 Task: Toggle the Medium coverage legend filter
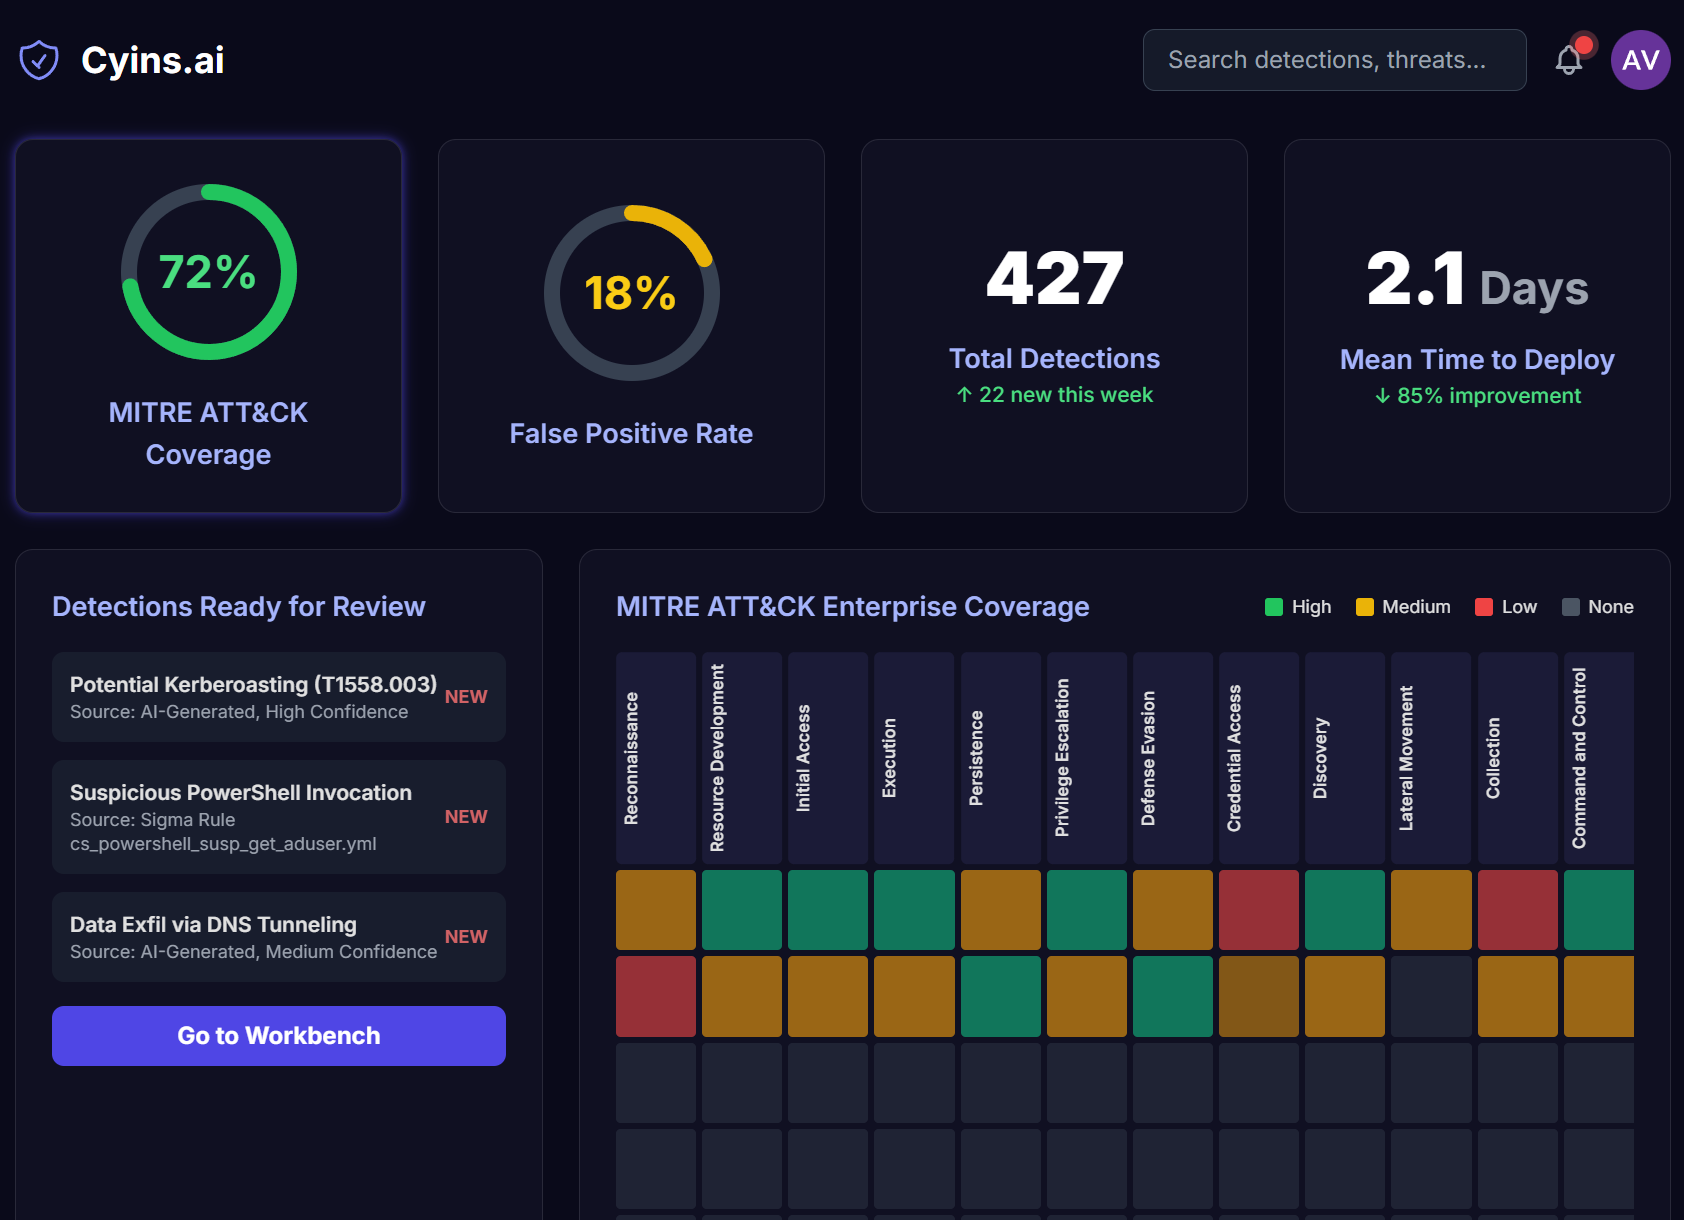1402,606
